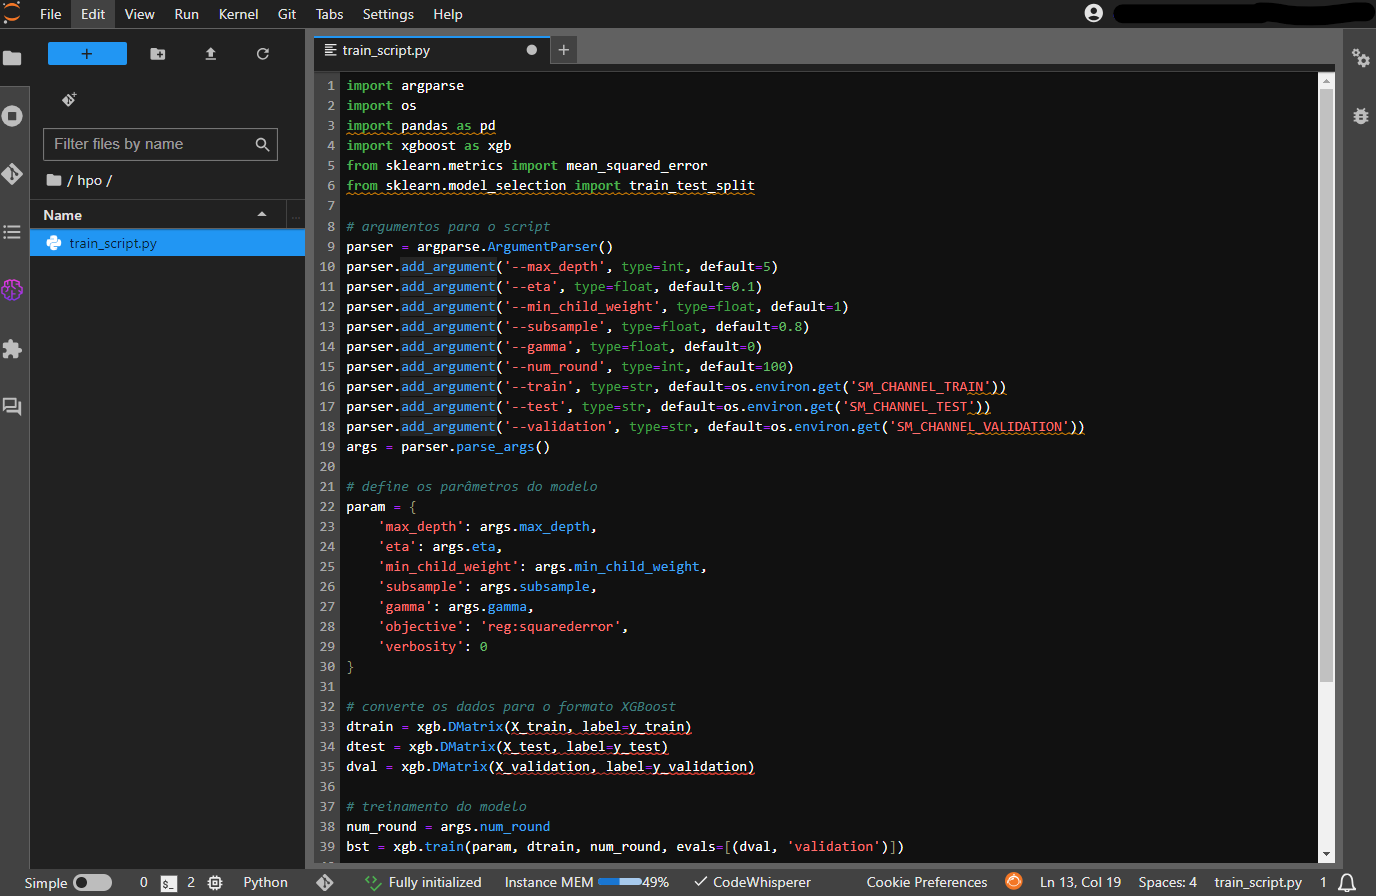Screen dimensions: 1376x896
Task: Open the Kernel menu
Action: (x=238, y=14)
